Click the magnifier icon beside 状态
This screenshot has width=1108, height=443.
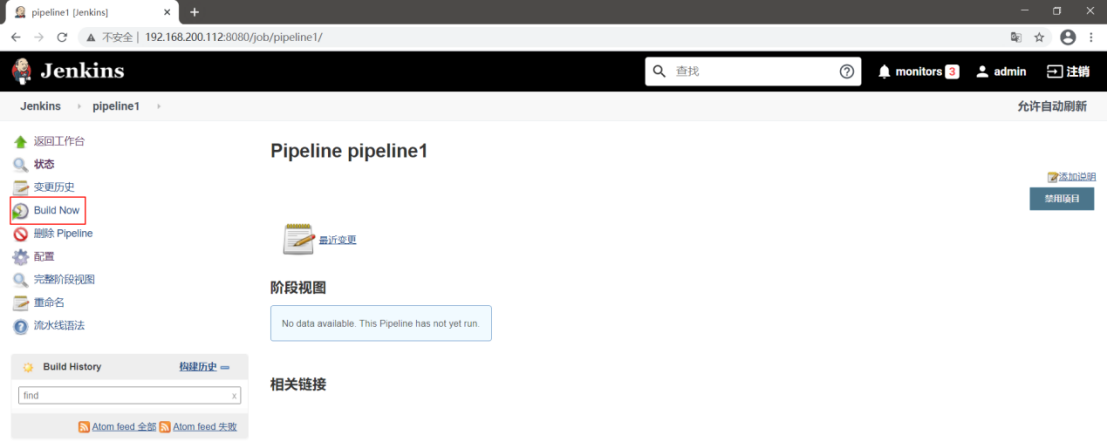(20, 165)
